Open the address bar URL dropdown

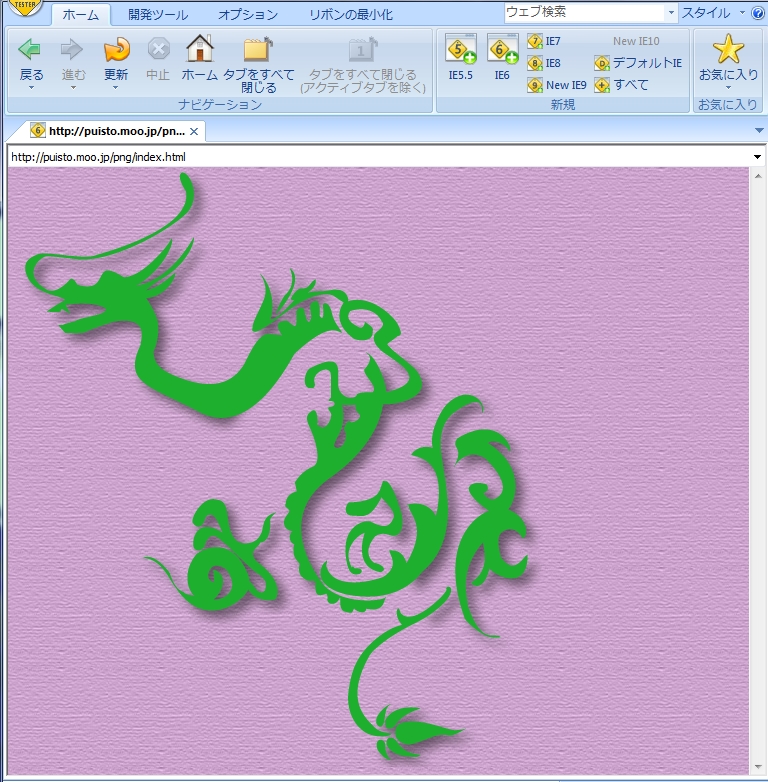click(757, 157)
